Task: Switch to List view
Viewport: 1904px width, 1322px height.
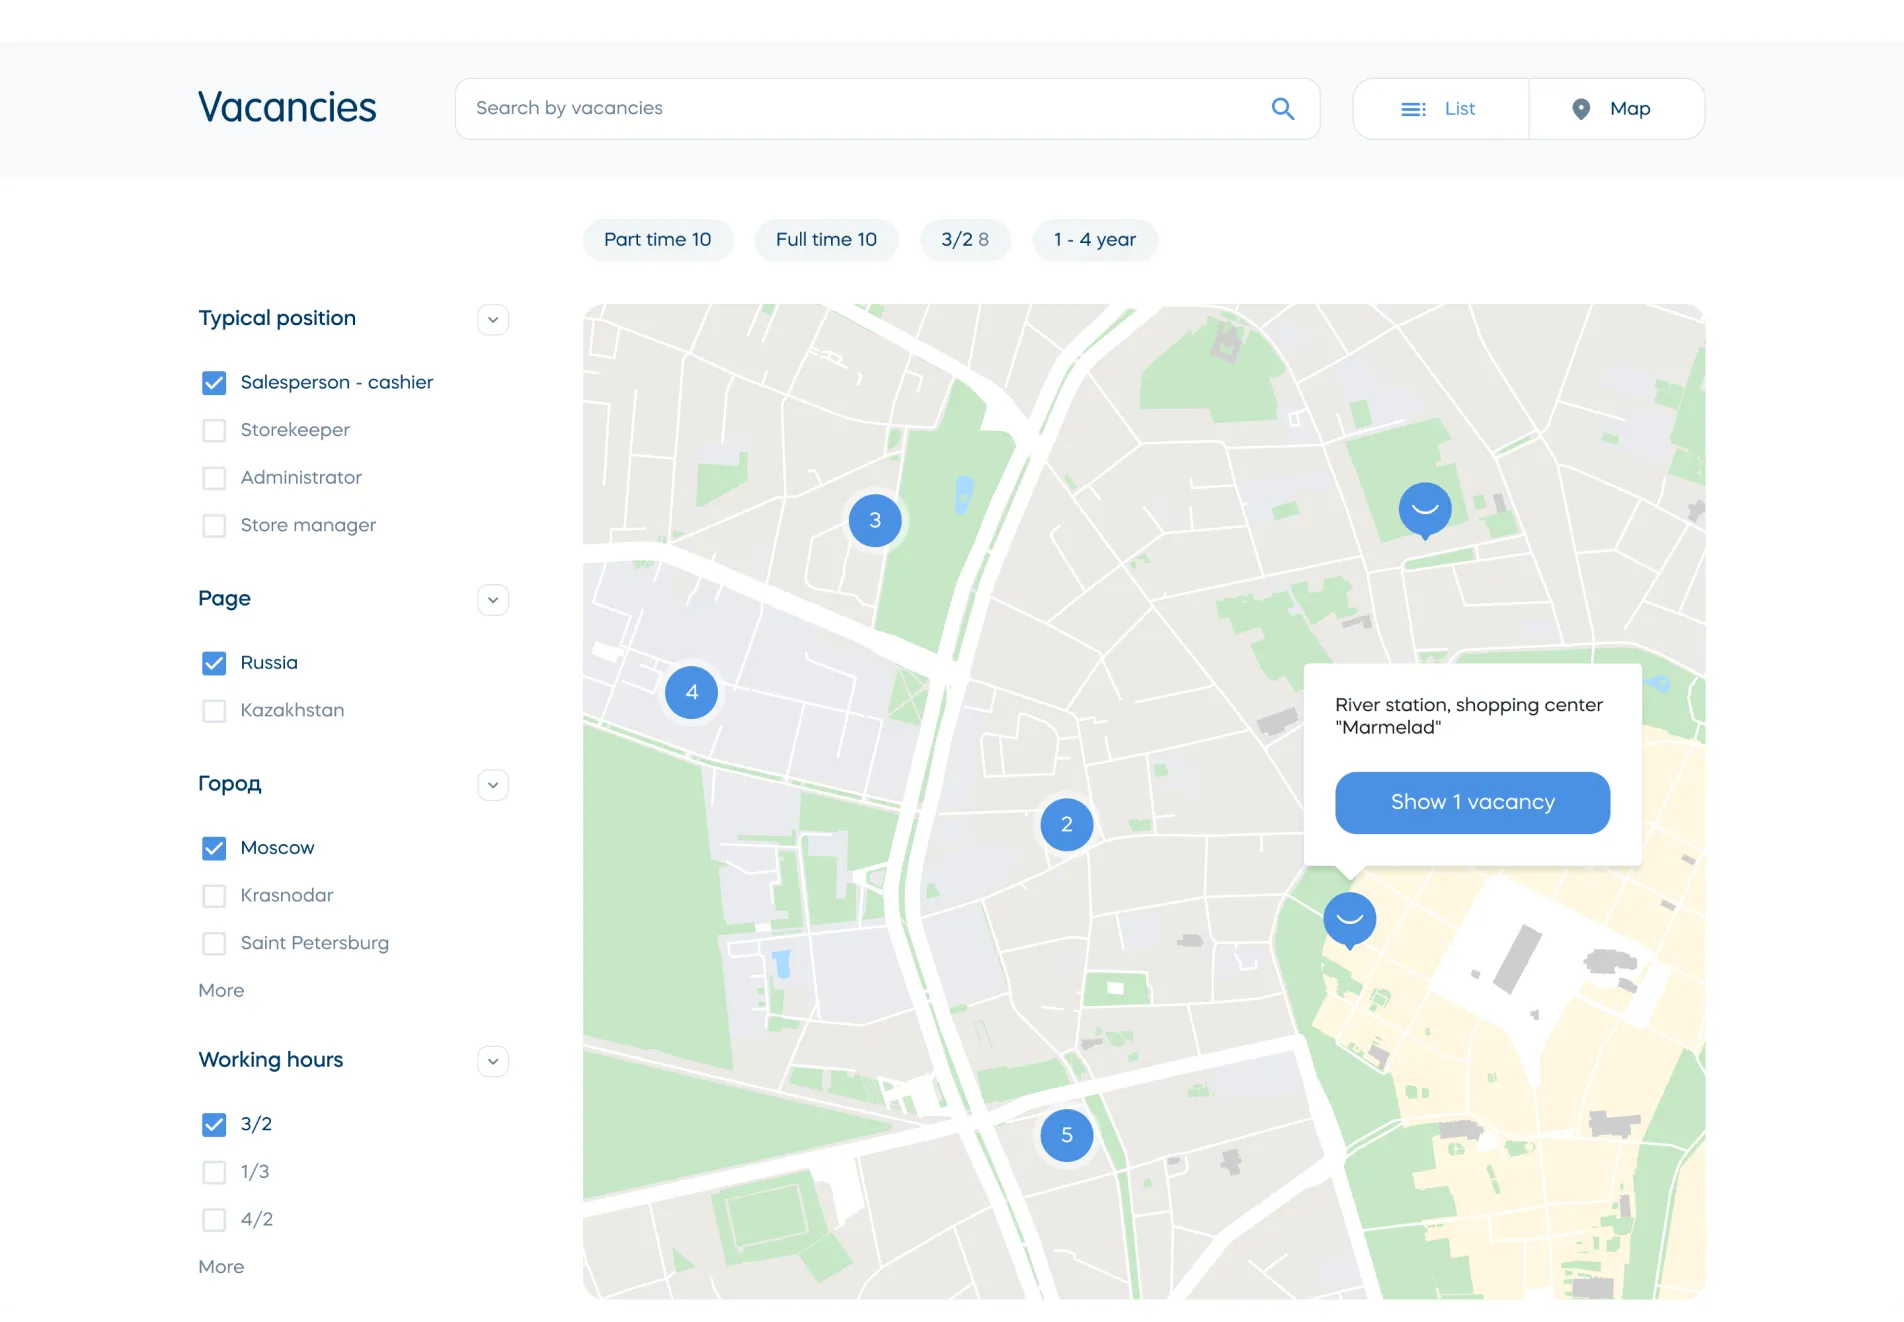Action: pyautogui.click(x=1440, y=109)
